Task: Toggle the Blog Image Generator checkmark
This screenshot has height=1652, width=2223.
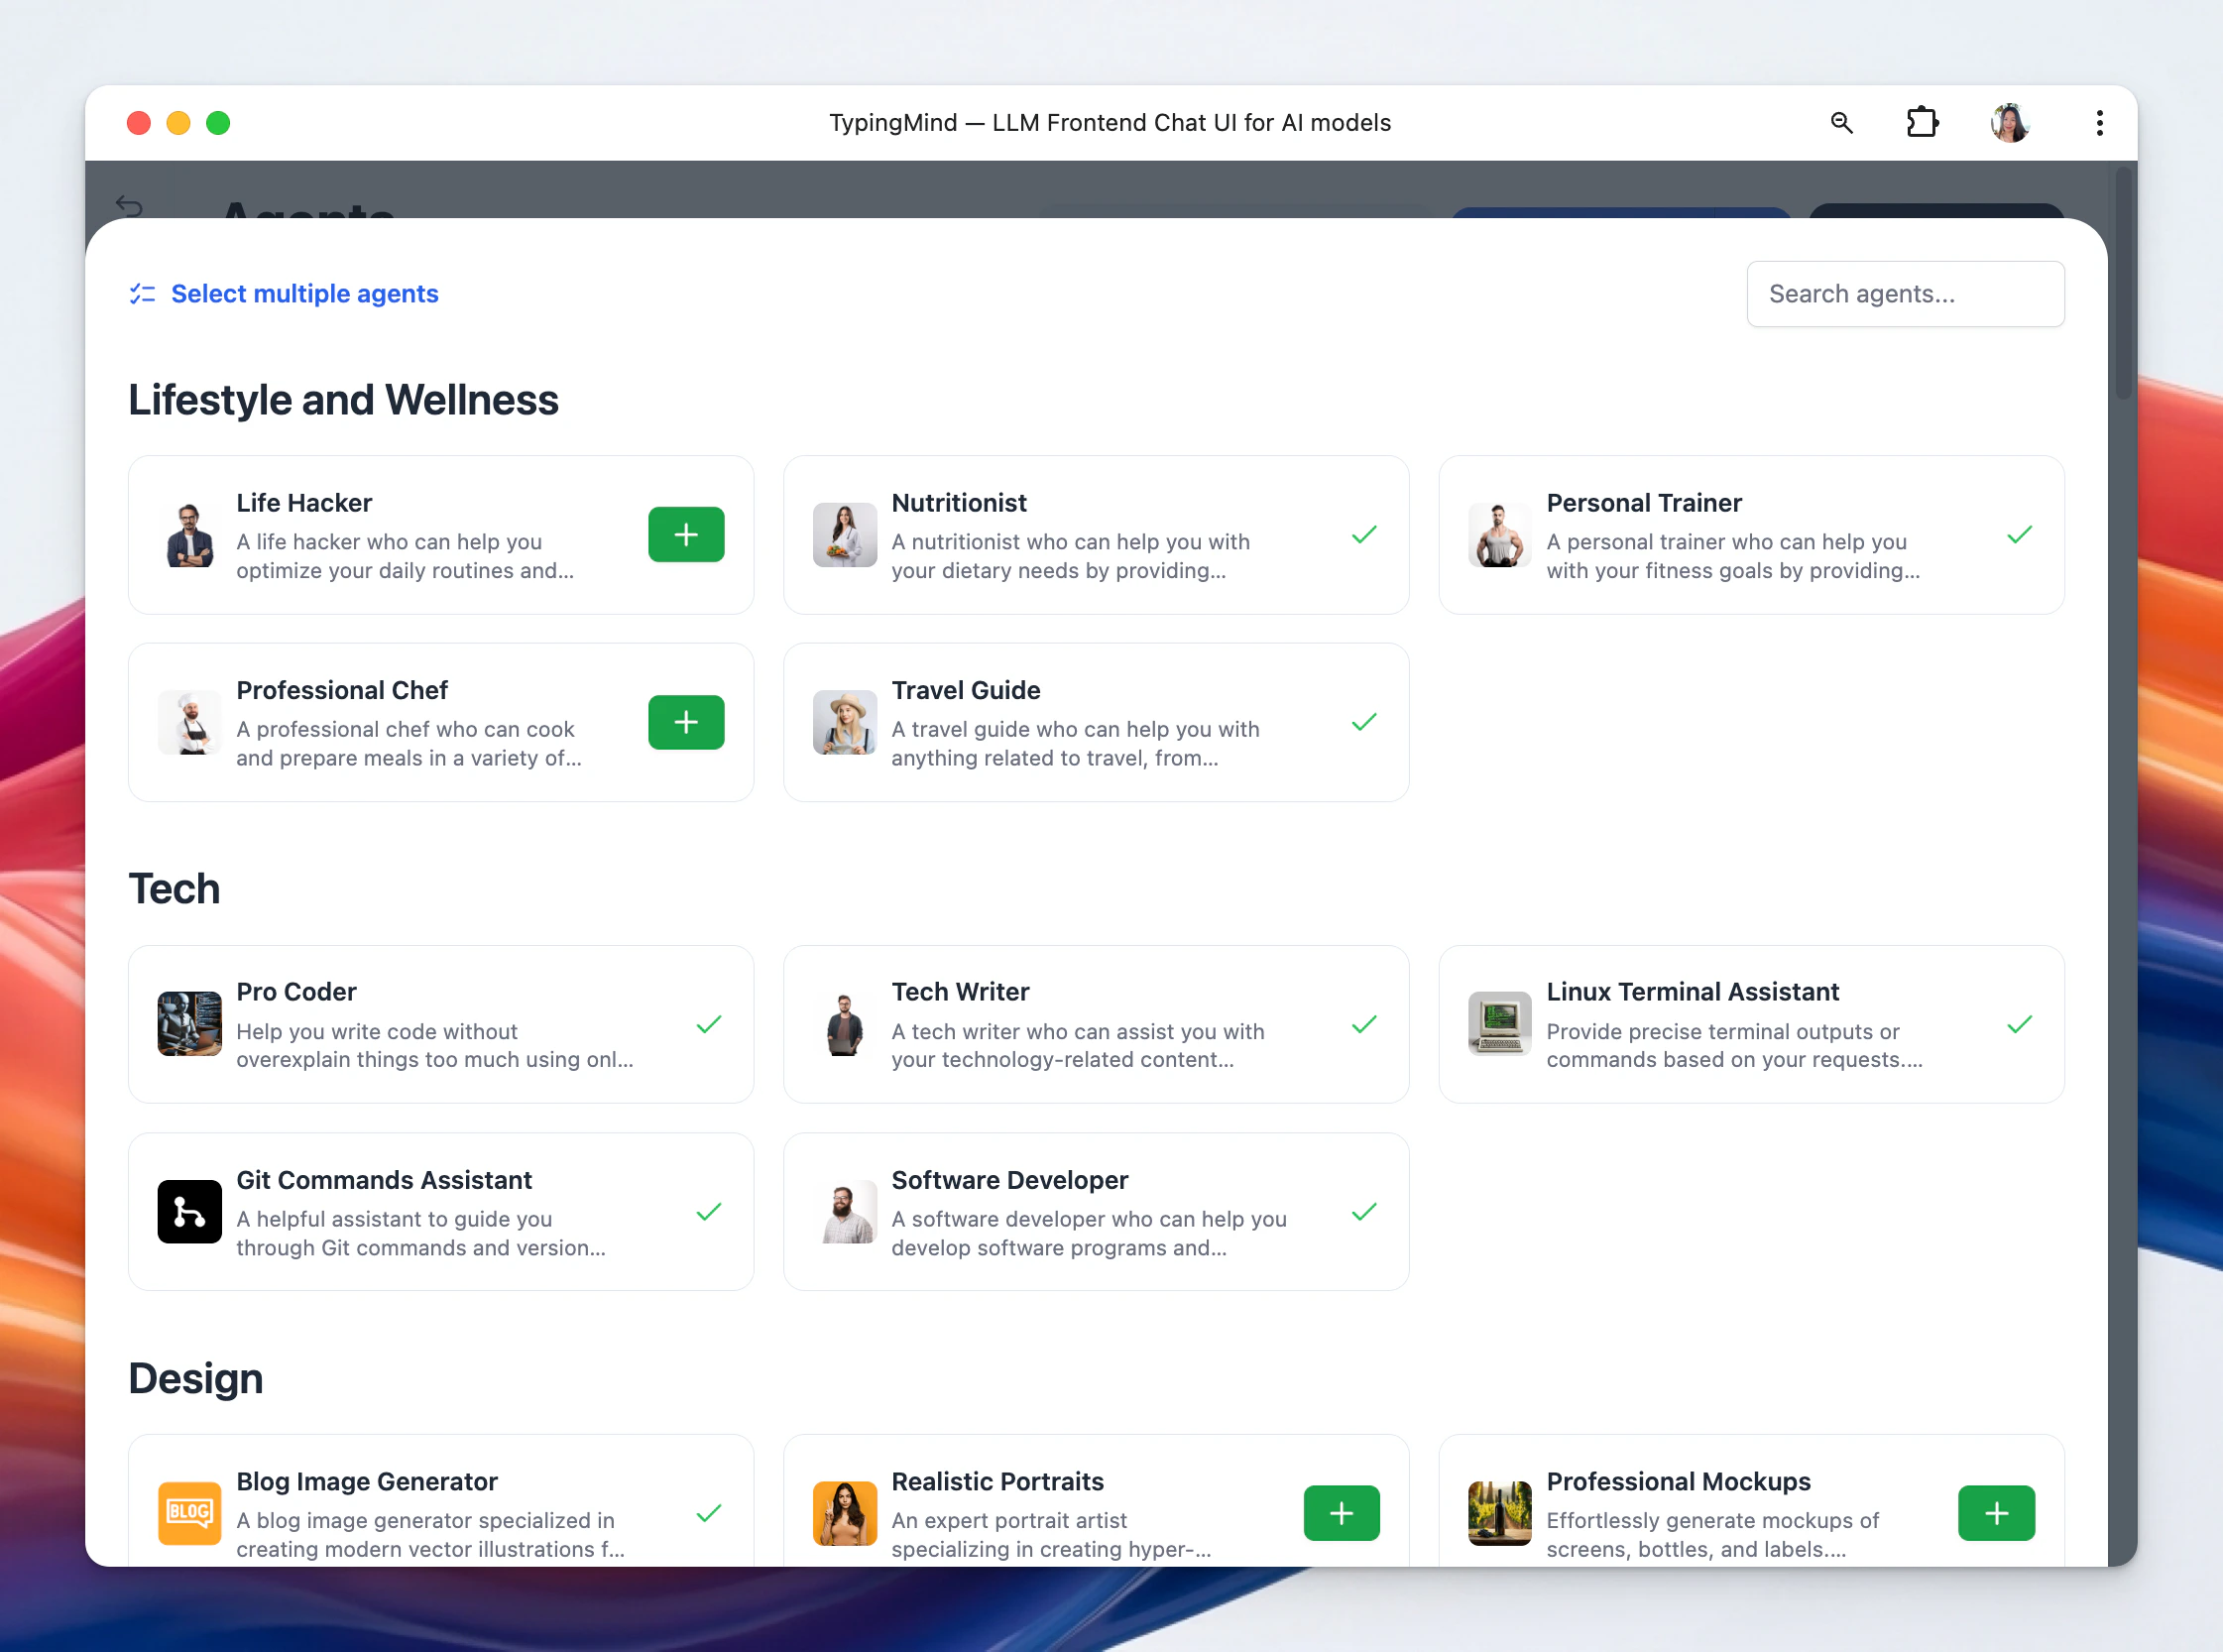Action: 709,1513
